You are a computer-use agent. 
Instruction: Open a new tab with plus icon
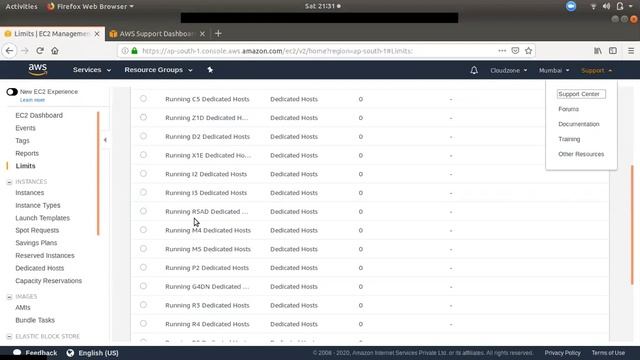click(218, 33)
